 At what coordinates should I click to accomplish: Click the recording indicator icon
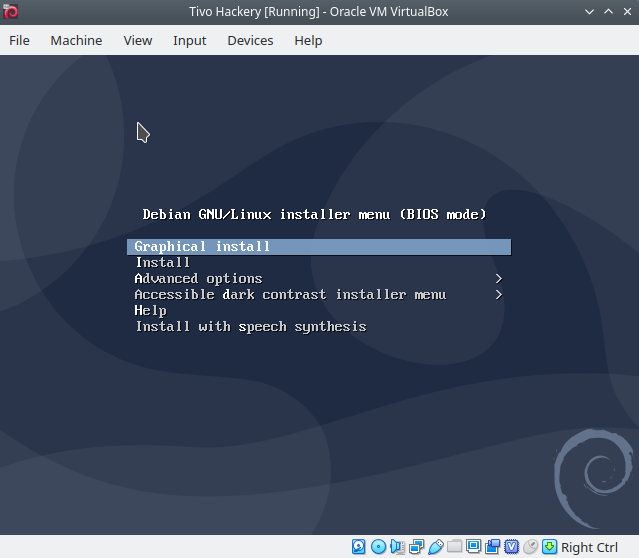pyautogui.click(x=492, y=547)
